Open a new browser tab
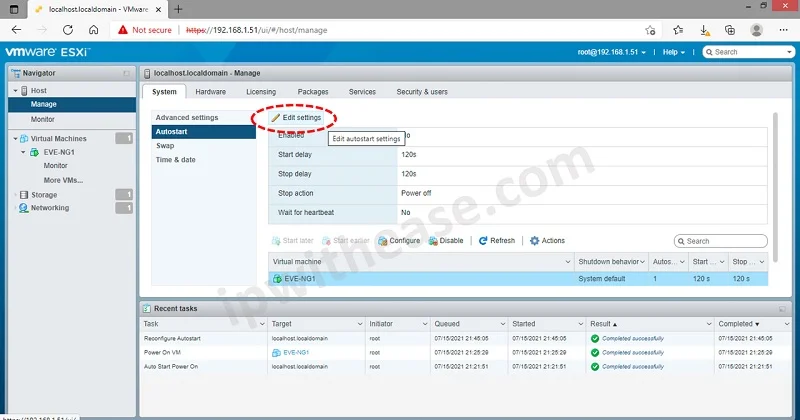The image size is (800, 420). 178,9
